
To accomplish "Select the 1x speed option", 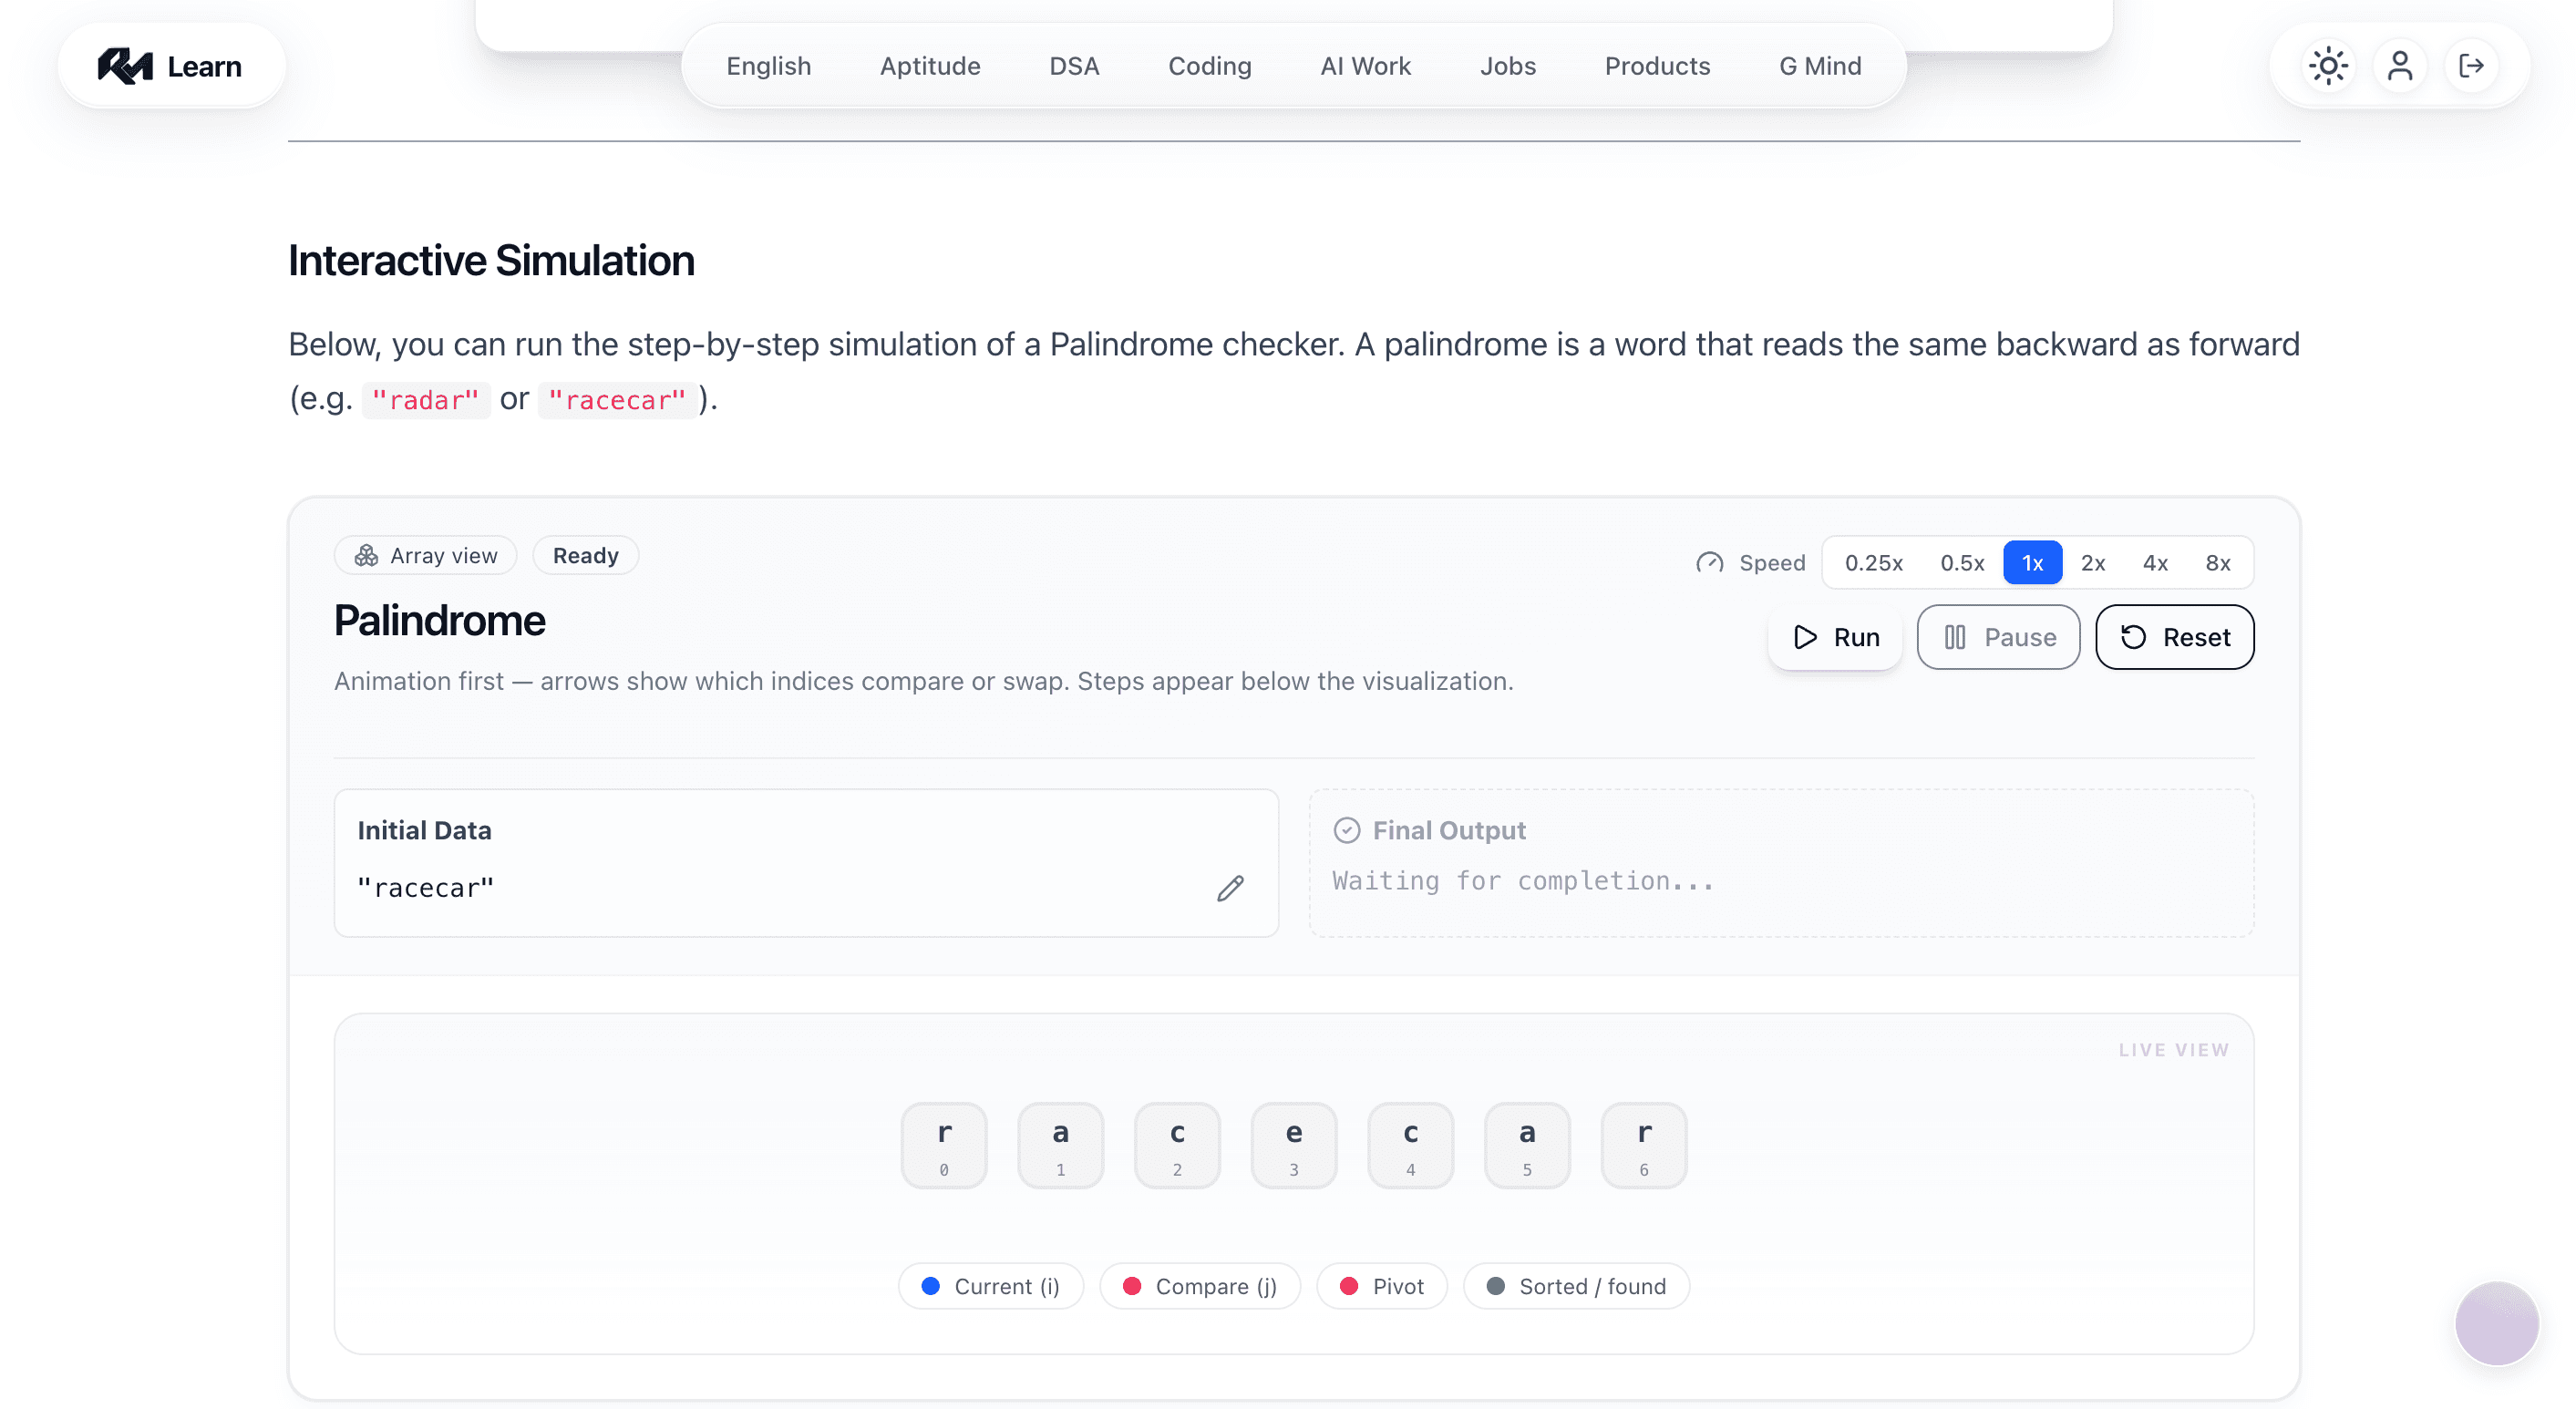I will click(x=2032, y=563).
